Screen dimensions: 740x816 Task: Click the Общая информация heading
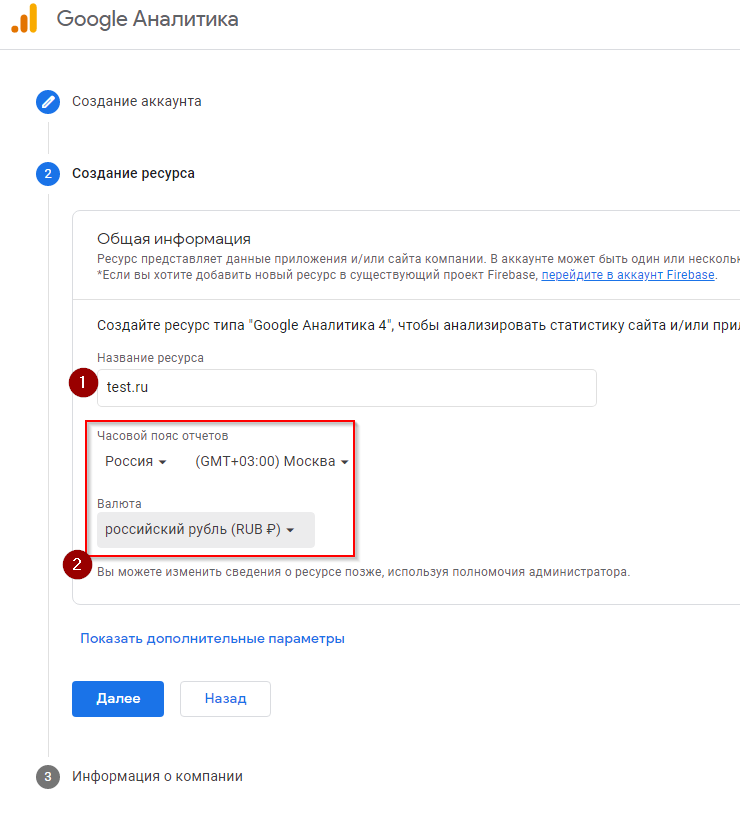(x=173, y=239)
